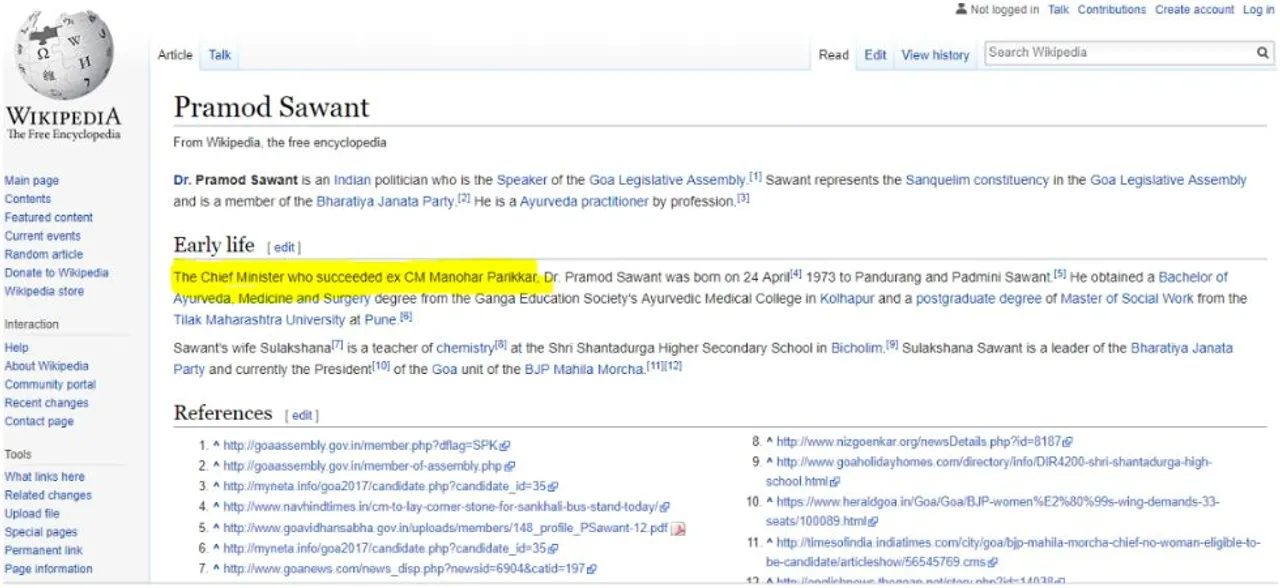Open the BJP Mahila Morcha link
Screen dimensions: 1280x588
click(585, 369)
